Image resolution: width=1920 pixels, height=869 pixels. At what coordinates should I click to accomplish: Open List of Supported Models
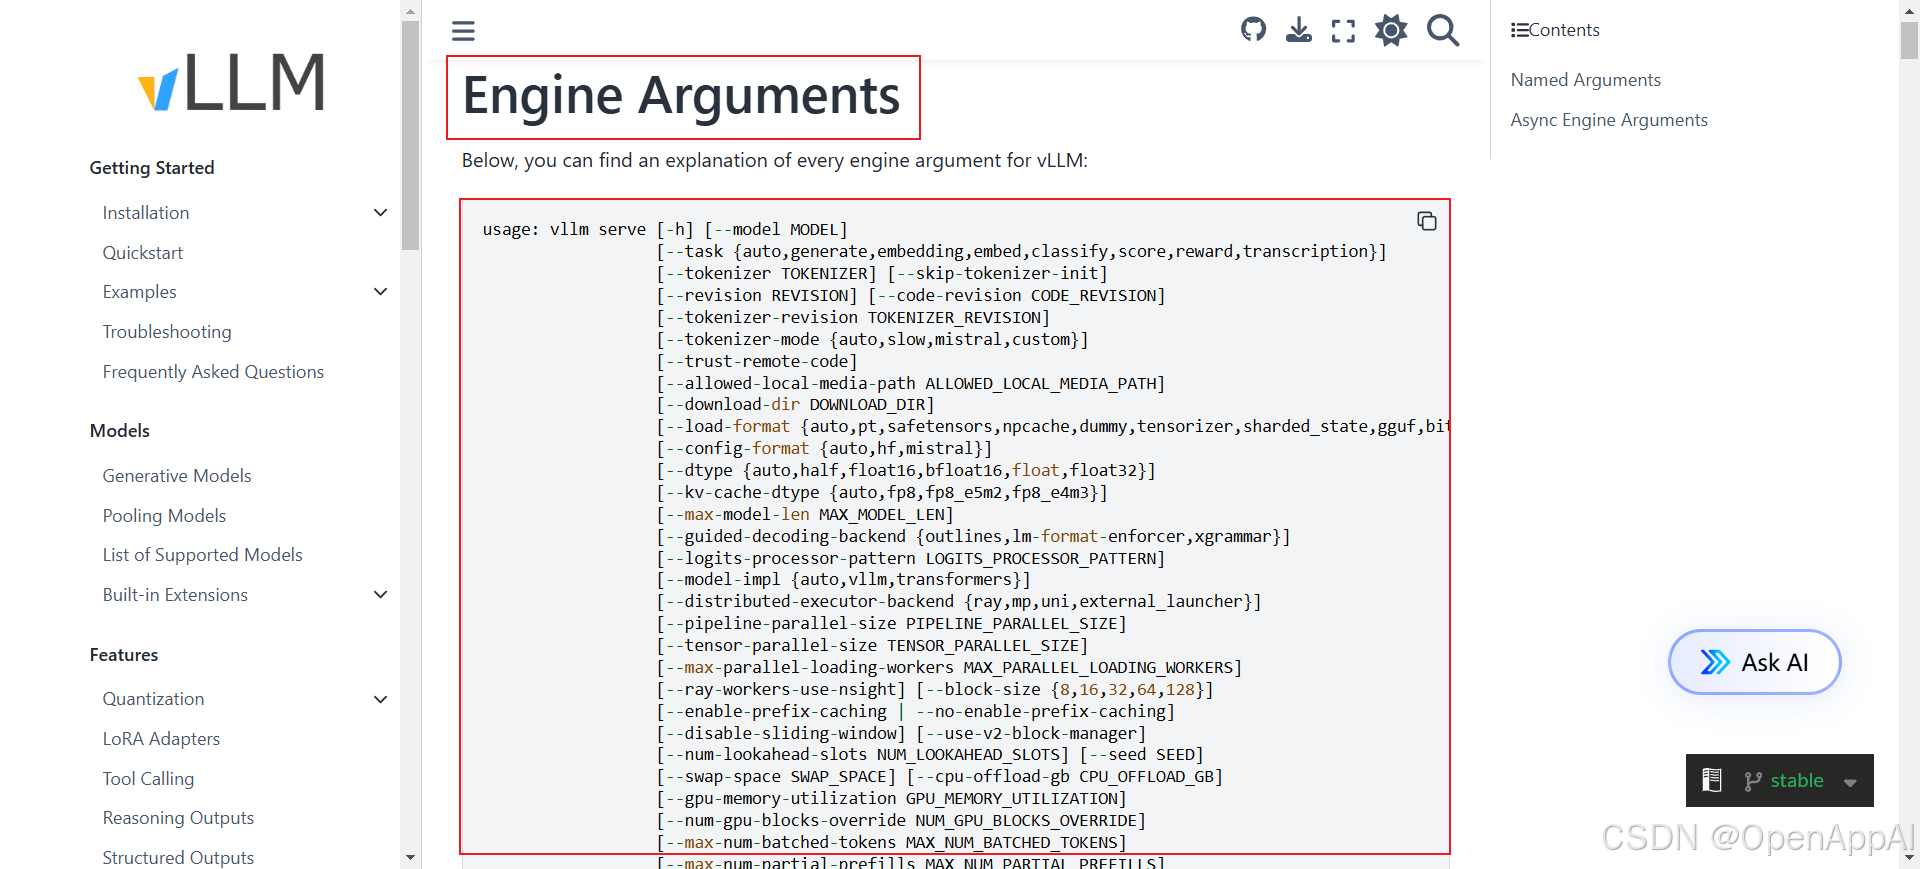[202, 555]
